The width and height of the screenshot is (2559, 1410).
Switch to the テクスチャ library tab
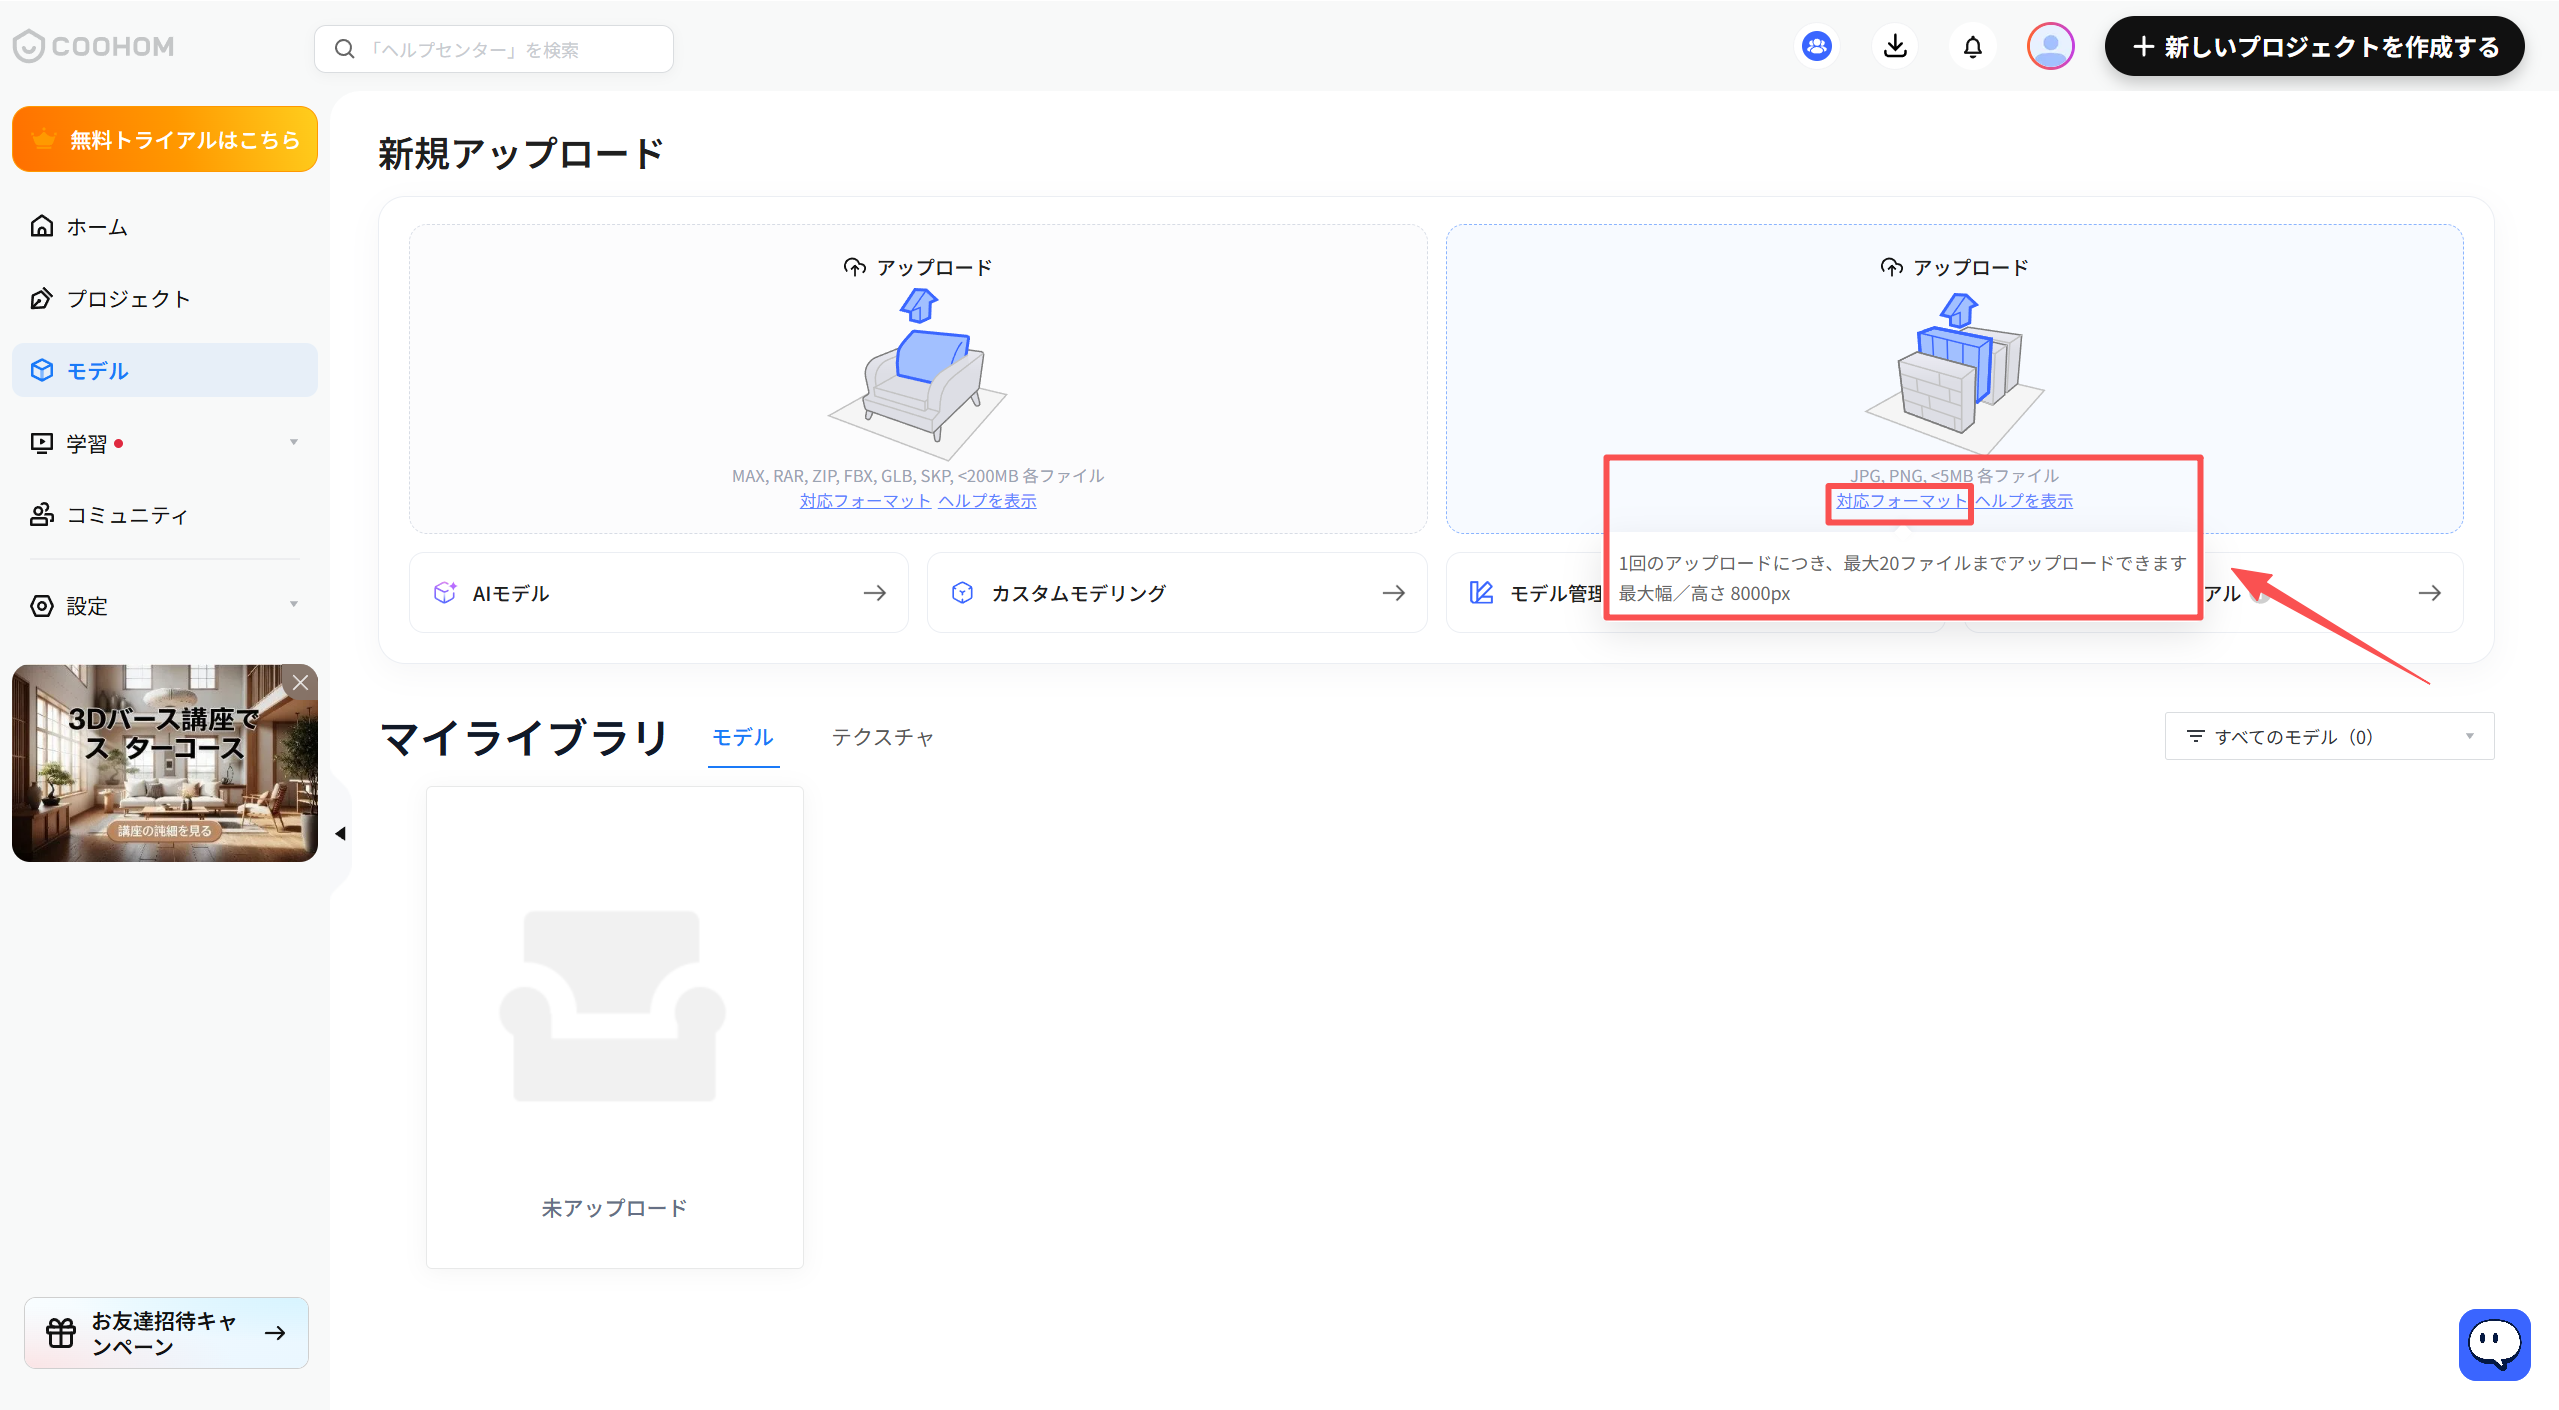pos(883,738)
